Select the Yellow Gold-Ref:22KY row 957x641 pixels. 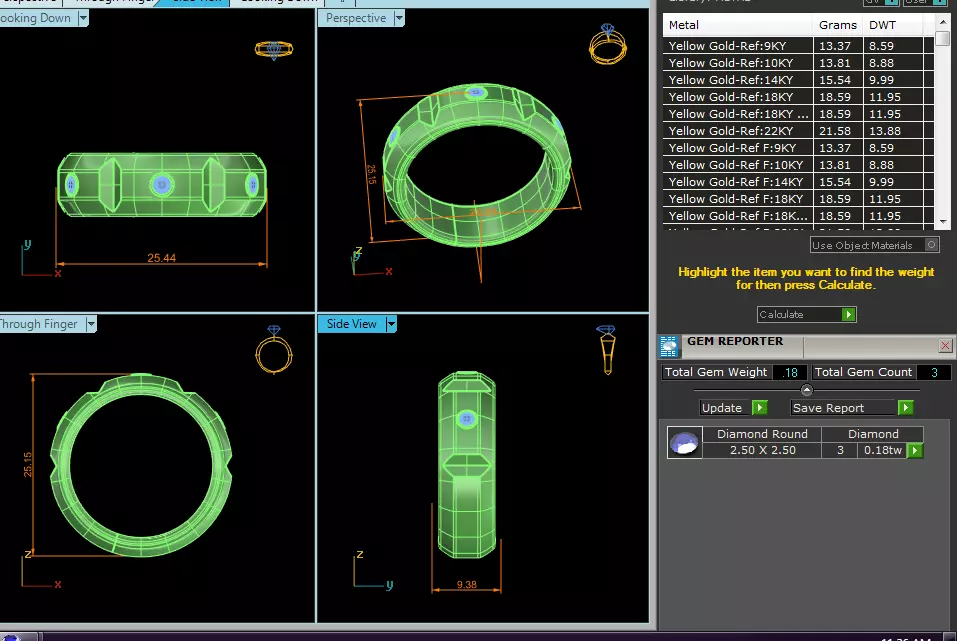coord(798,131)
